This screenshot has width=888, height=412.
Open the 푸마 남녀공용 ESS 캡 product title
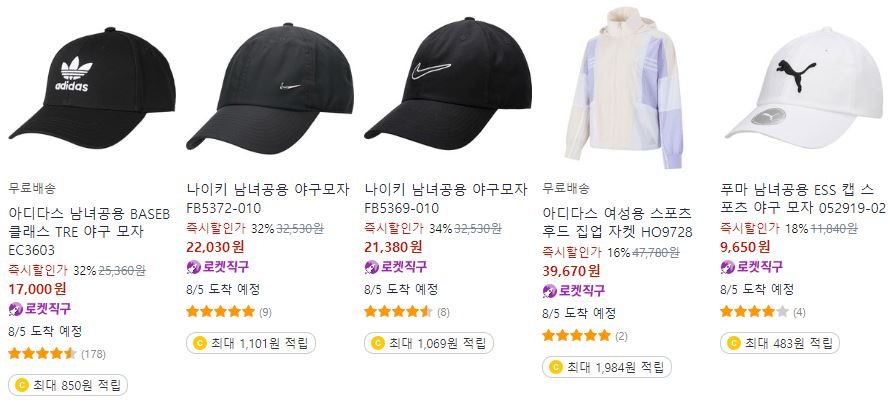pos(802,198)
